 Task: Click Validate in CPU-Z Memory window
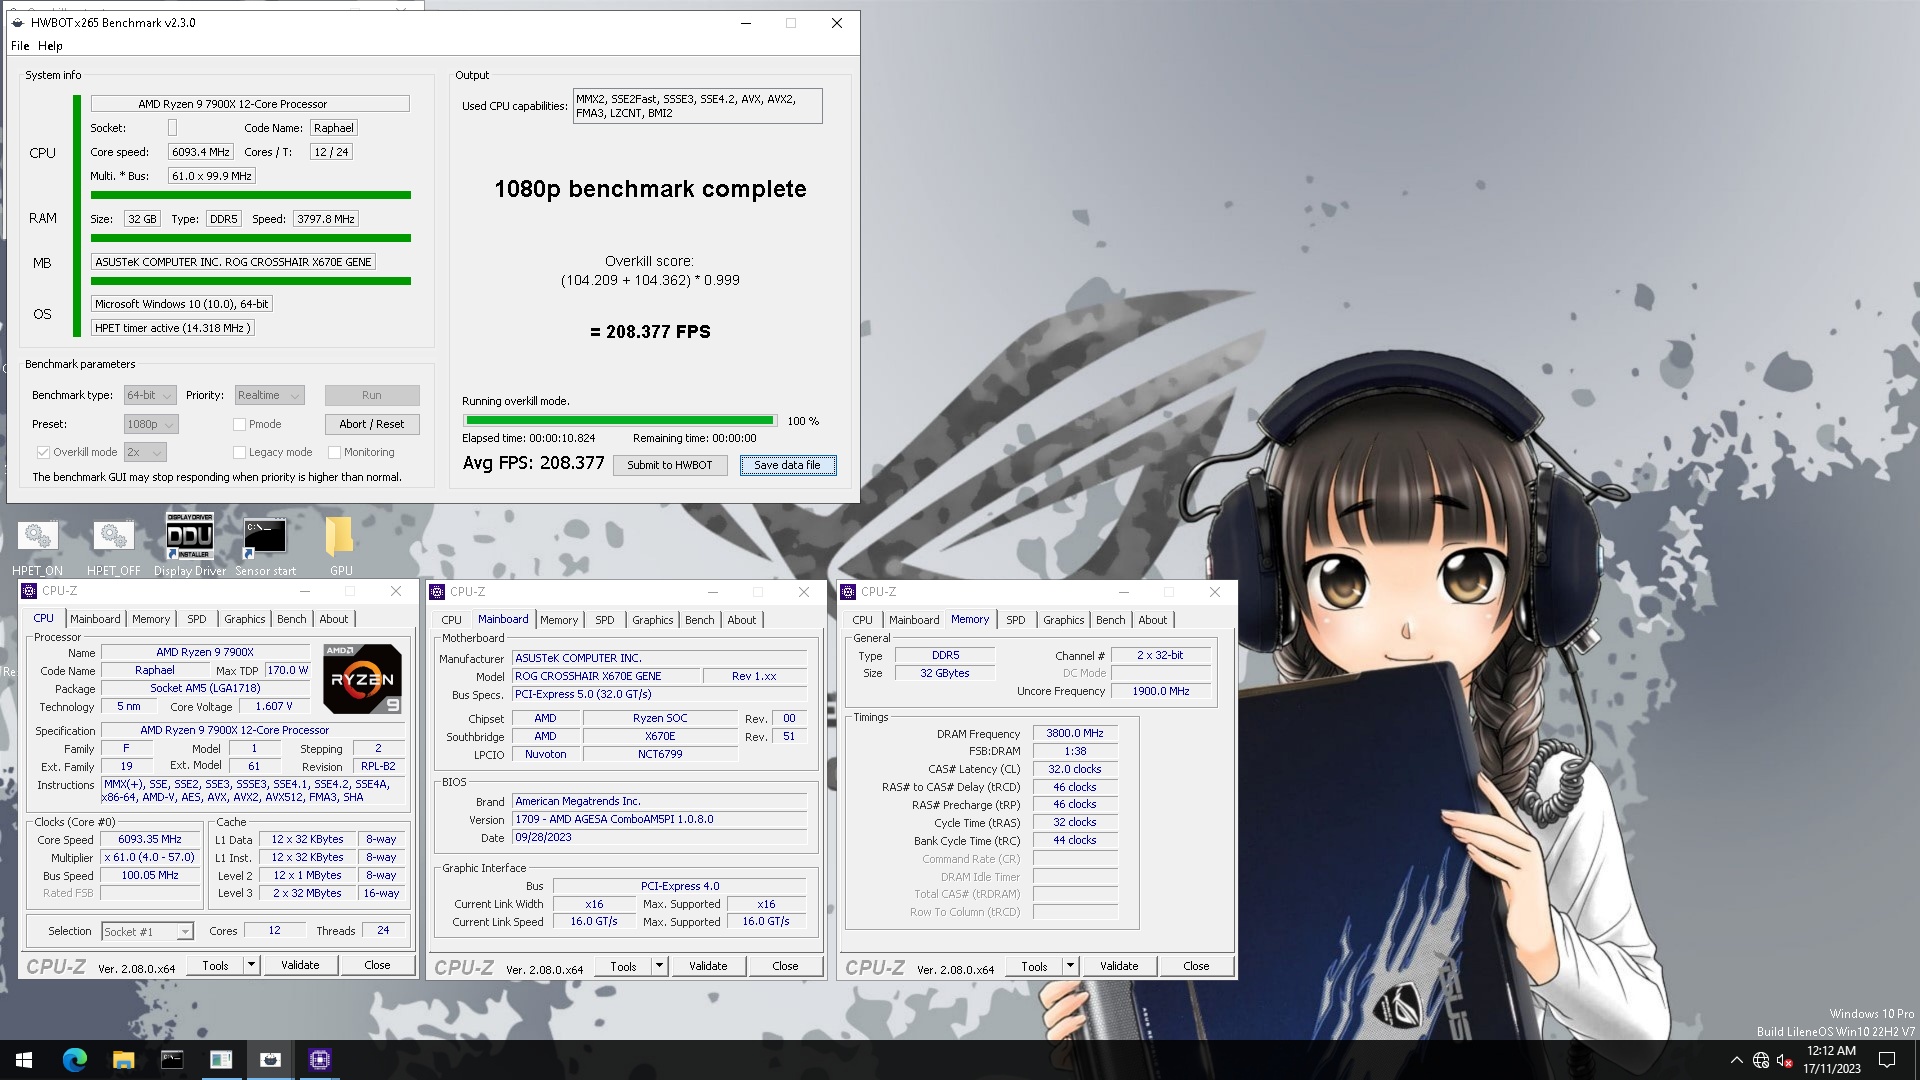tap(1119, 966)
